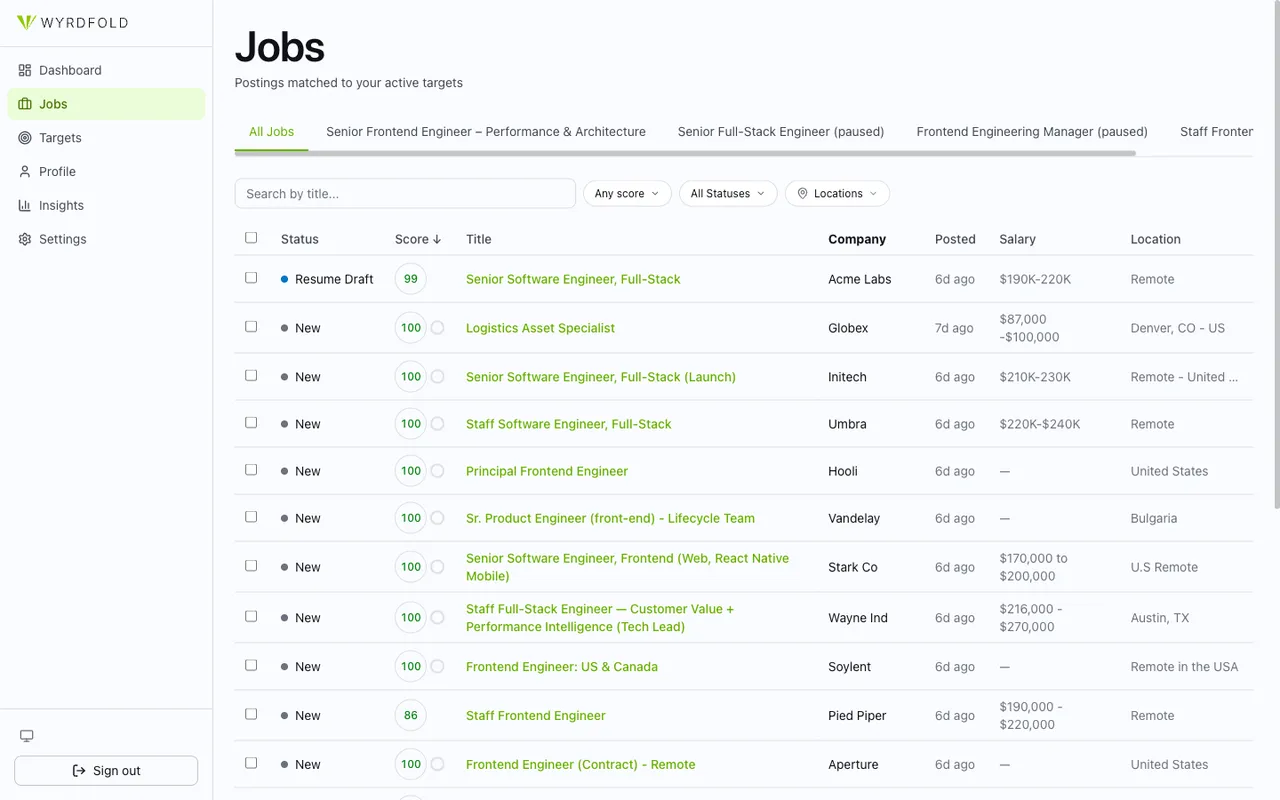Viewport: 1280px width, 800px height.
Task: Click the Bulgaria location cell
Action: (x=1154, y=518)
